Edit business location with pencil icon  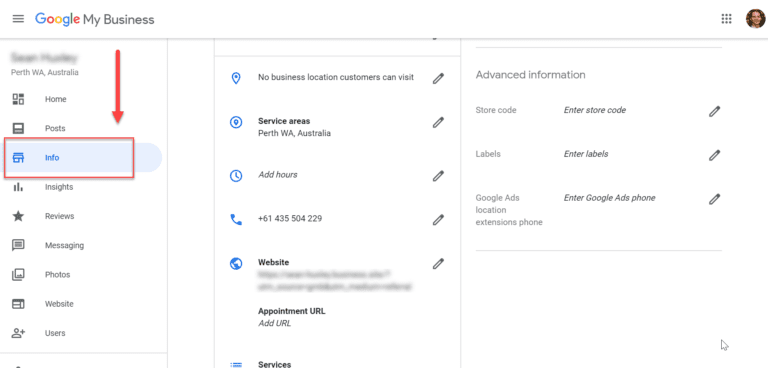point(438,78)
